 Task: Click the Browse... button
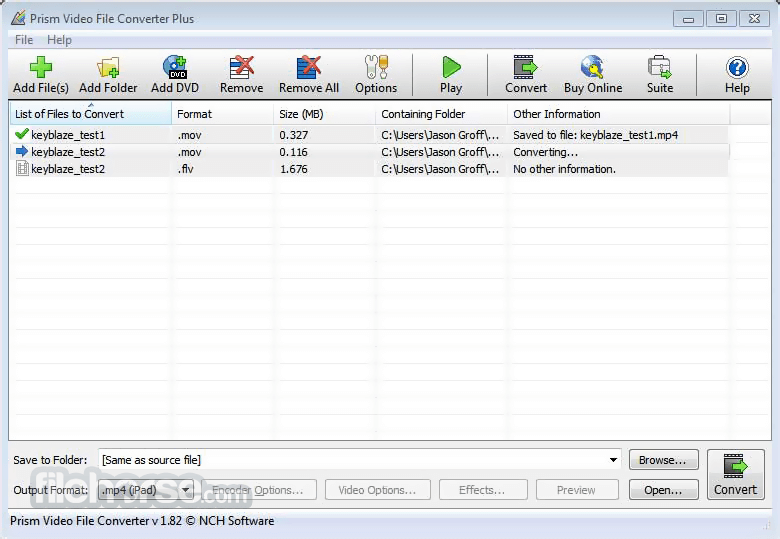(x=663, y=460)
